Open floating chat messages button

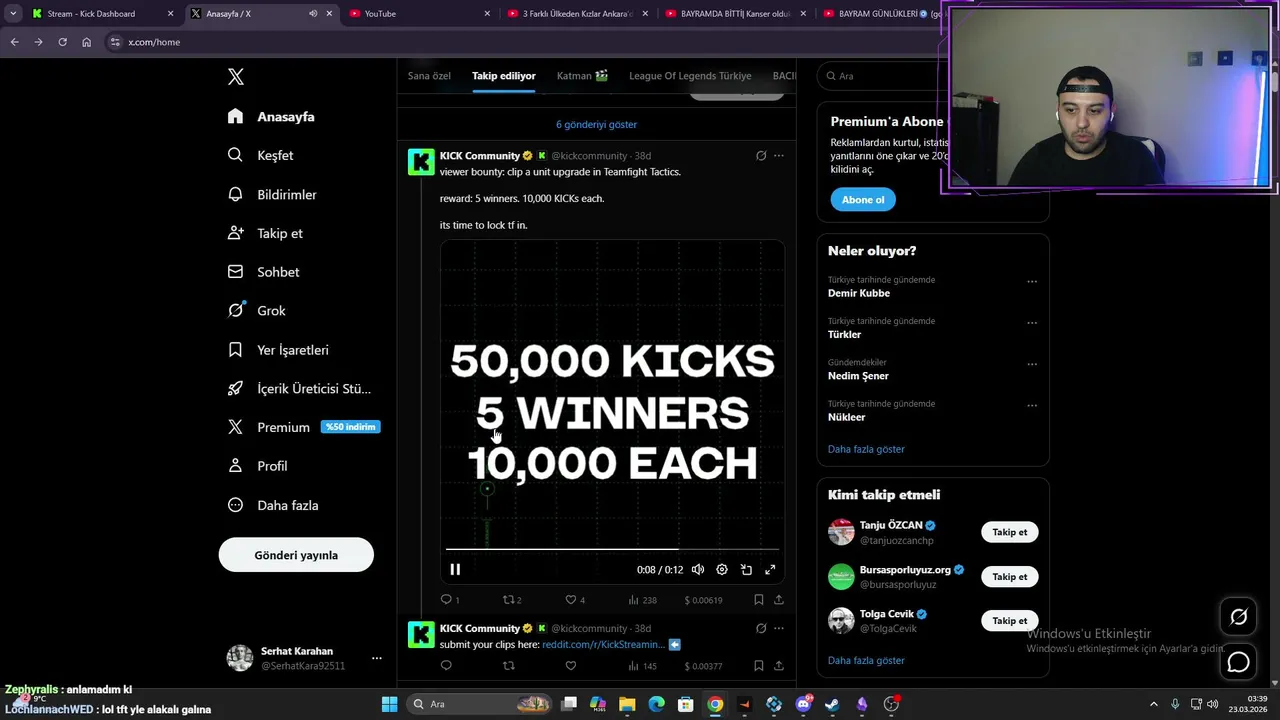[x=1238, y=662]
